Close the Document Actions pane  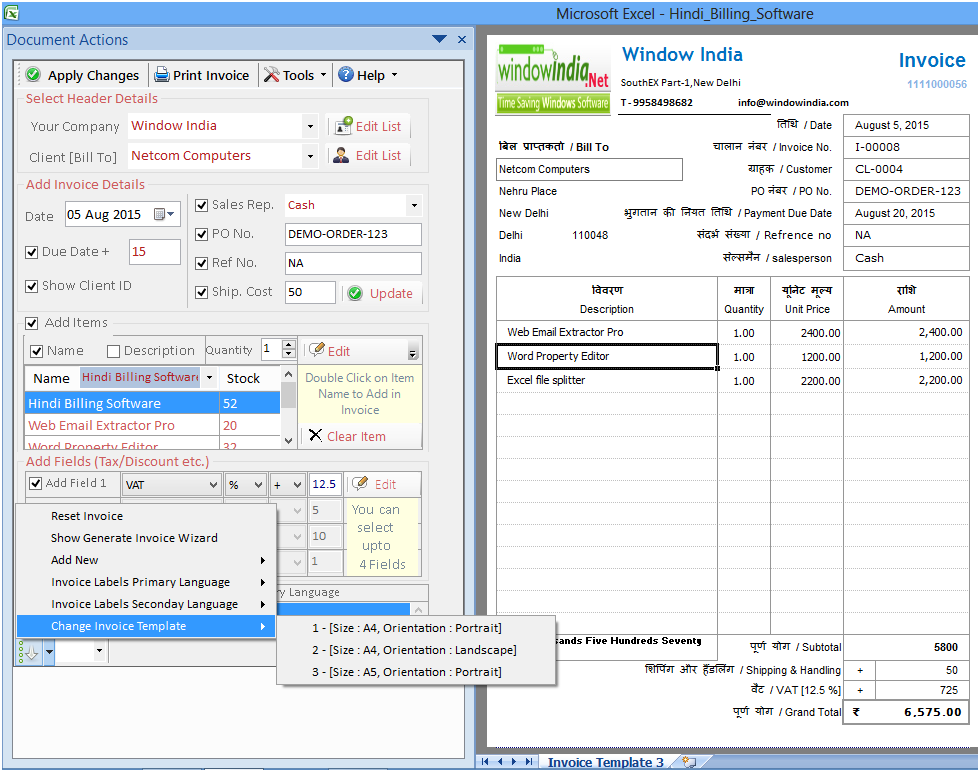coord(462,39)
